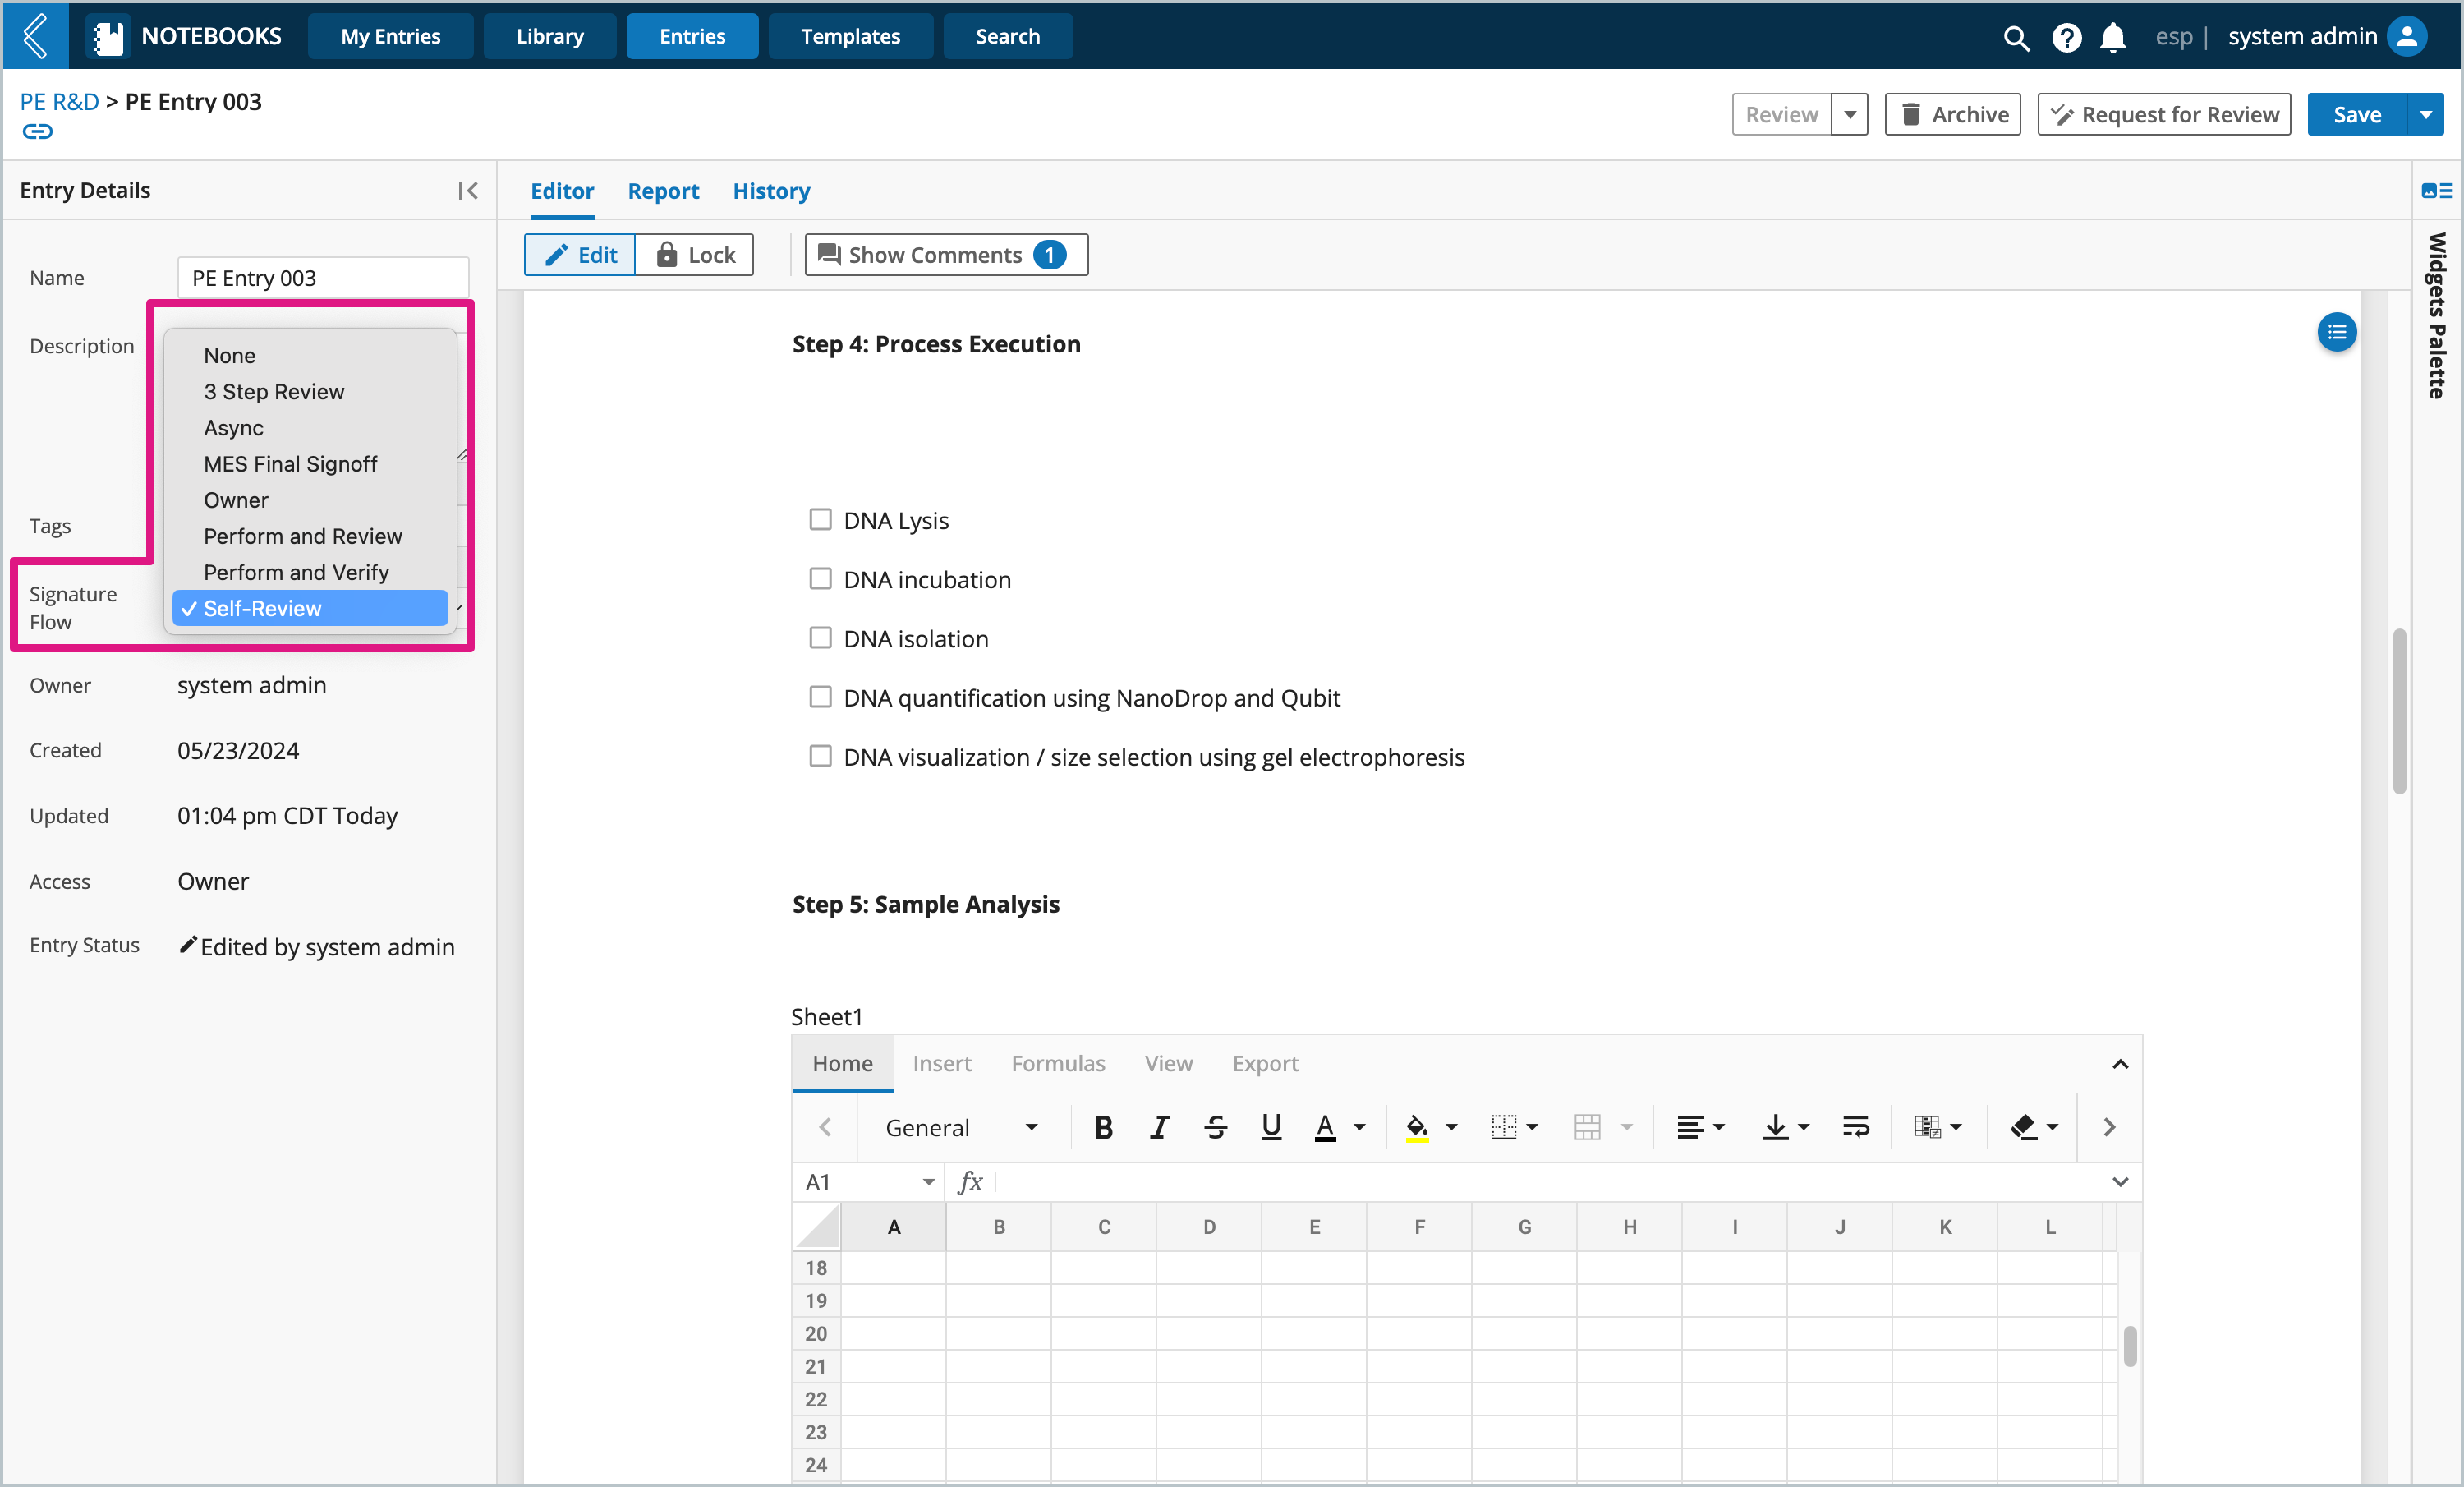This screenshot has width=2464, height=1487.
Task: Switch to the Report tab
Action: click(x=663, y=190)
